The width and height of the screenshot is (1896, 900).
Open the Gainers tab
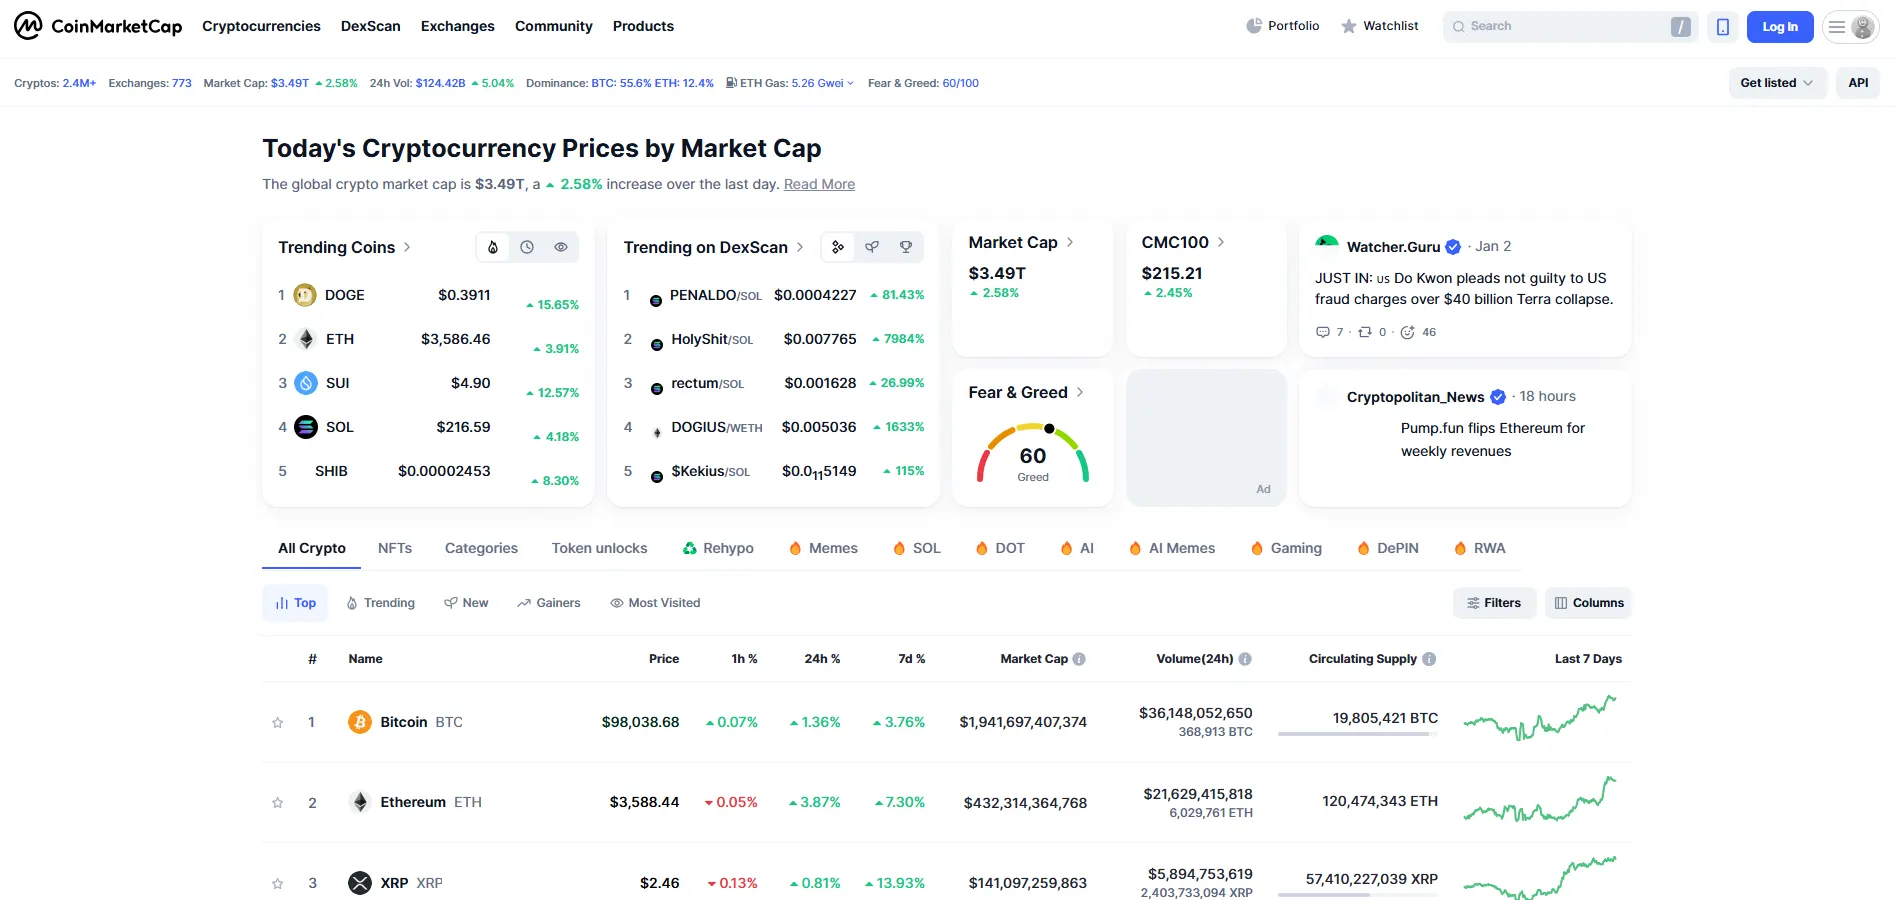pyautogui.click(x=549, y=603)
